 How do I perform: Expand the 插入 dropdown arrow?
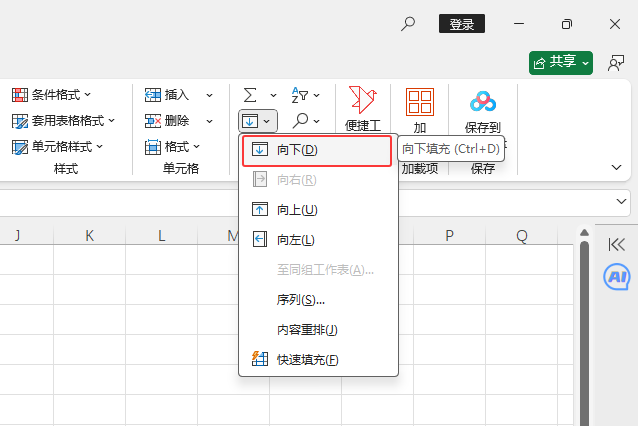209,96
